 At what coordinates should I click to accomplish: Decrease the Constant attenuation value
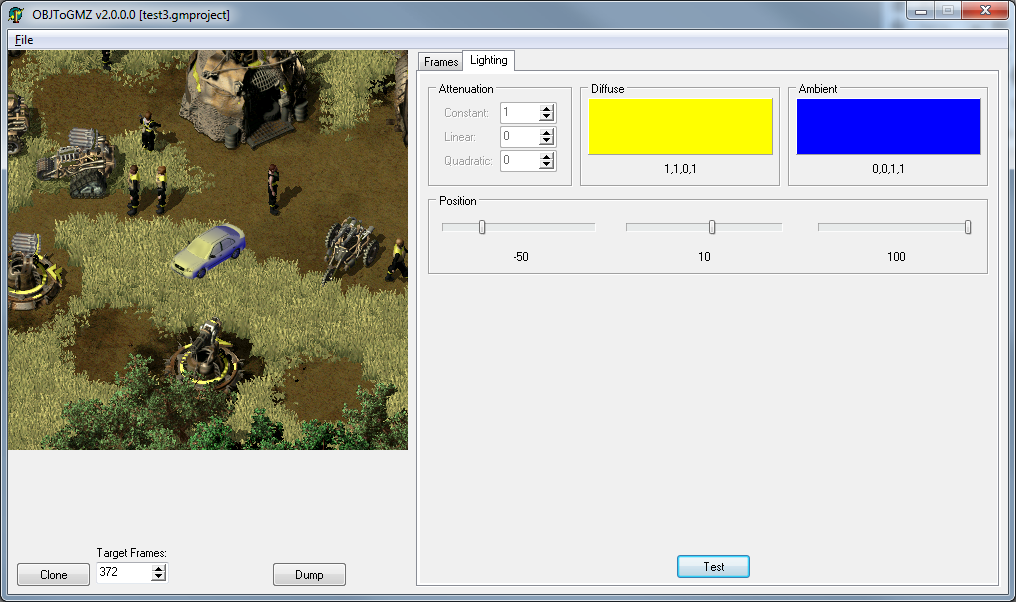(x=547, y=117)
